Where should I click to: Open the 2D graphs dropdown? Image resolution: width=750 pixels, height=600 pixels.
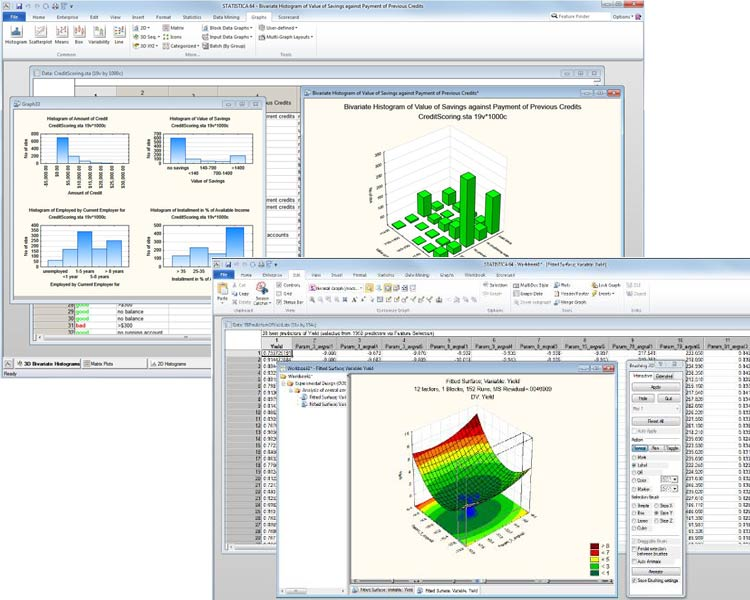(141, 28)
